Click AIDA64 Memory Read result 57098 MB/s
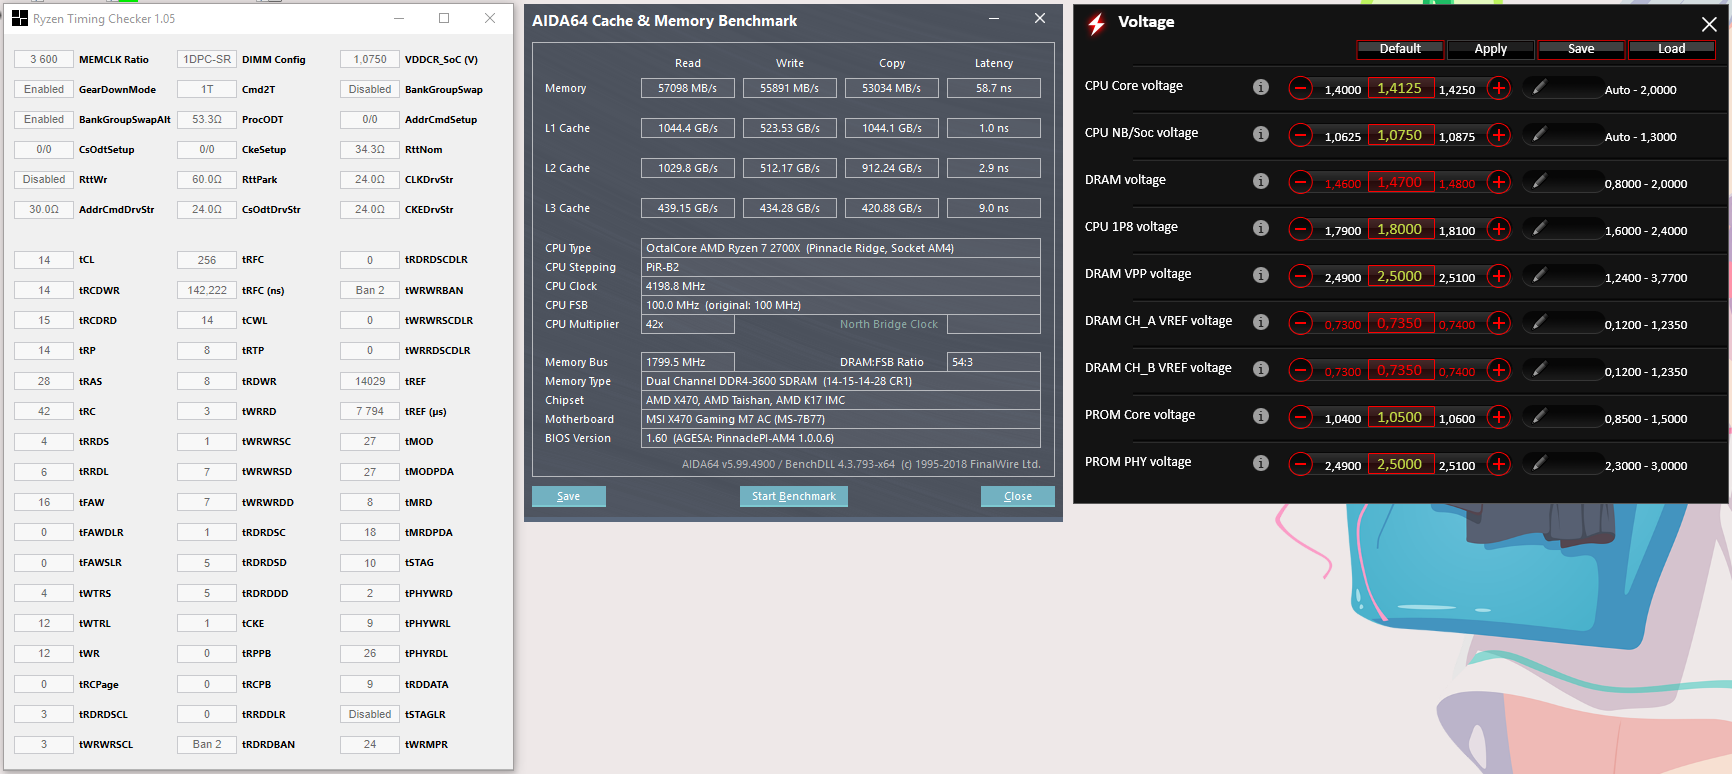Viewport: 1732px width, 774px height. [688, 88]
